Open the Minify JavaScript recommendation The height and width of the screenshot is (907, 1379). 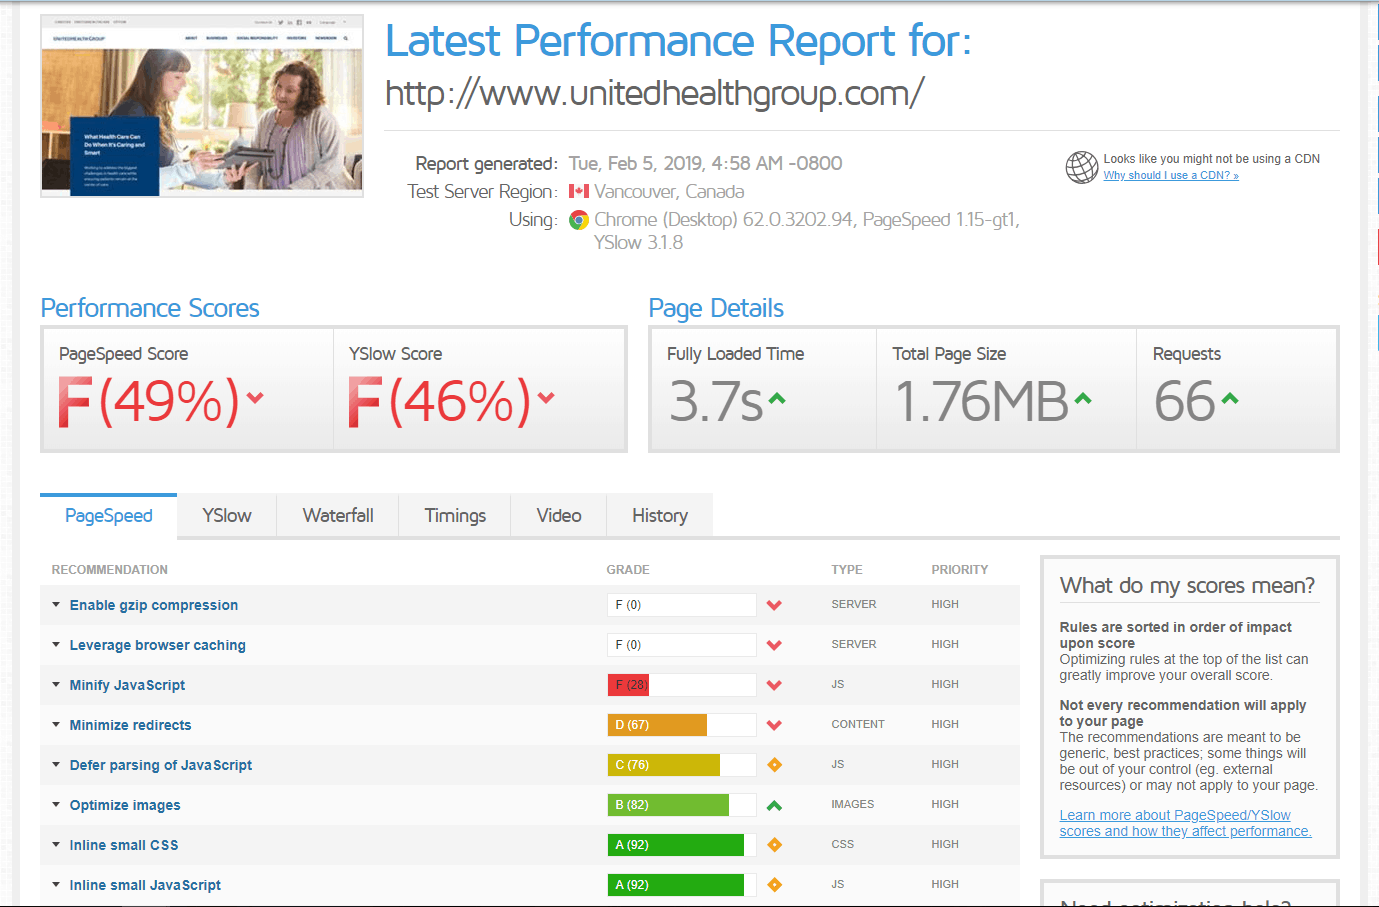pos(128,685)
